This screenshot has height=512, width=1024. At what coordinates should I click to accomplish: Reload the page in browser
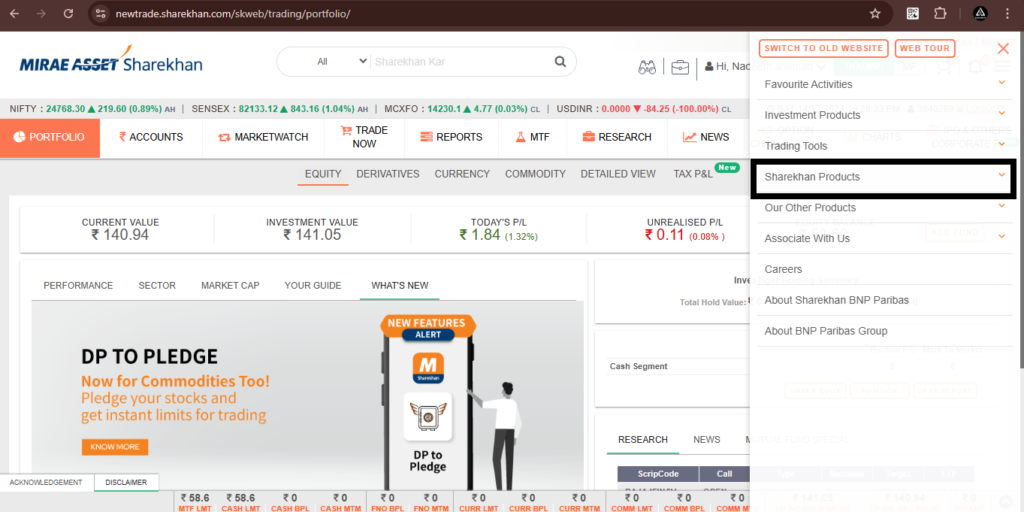pyautogui.click(x=68, y=13)
